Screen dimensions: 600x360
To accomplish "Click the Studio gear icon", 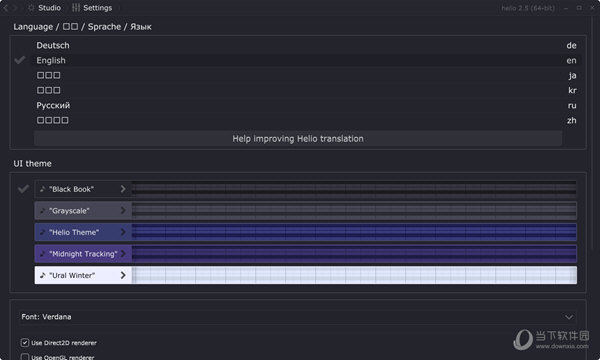I will pyautogui.click(x=31, y=8).
